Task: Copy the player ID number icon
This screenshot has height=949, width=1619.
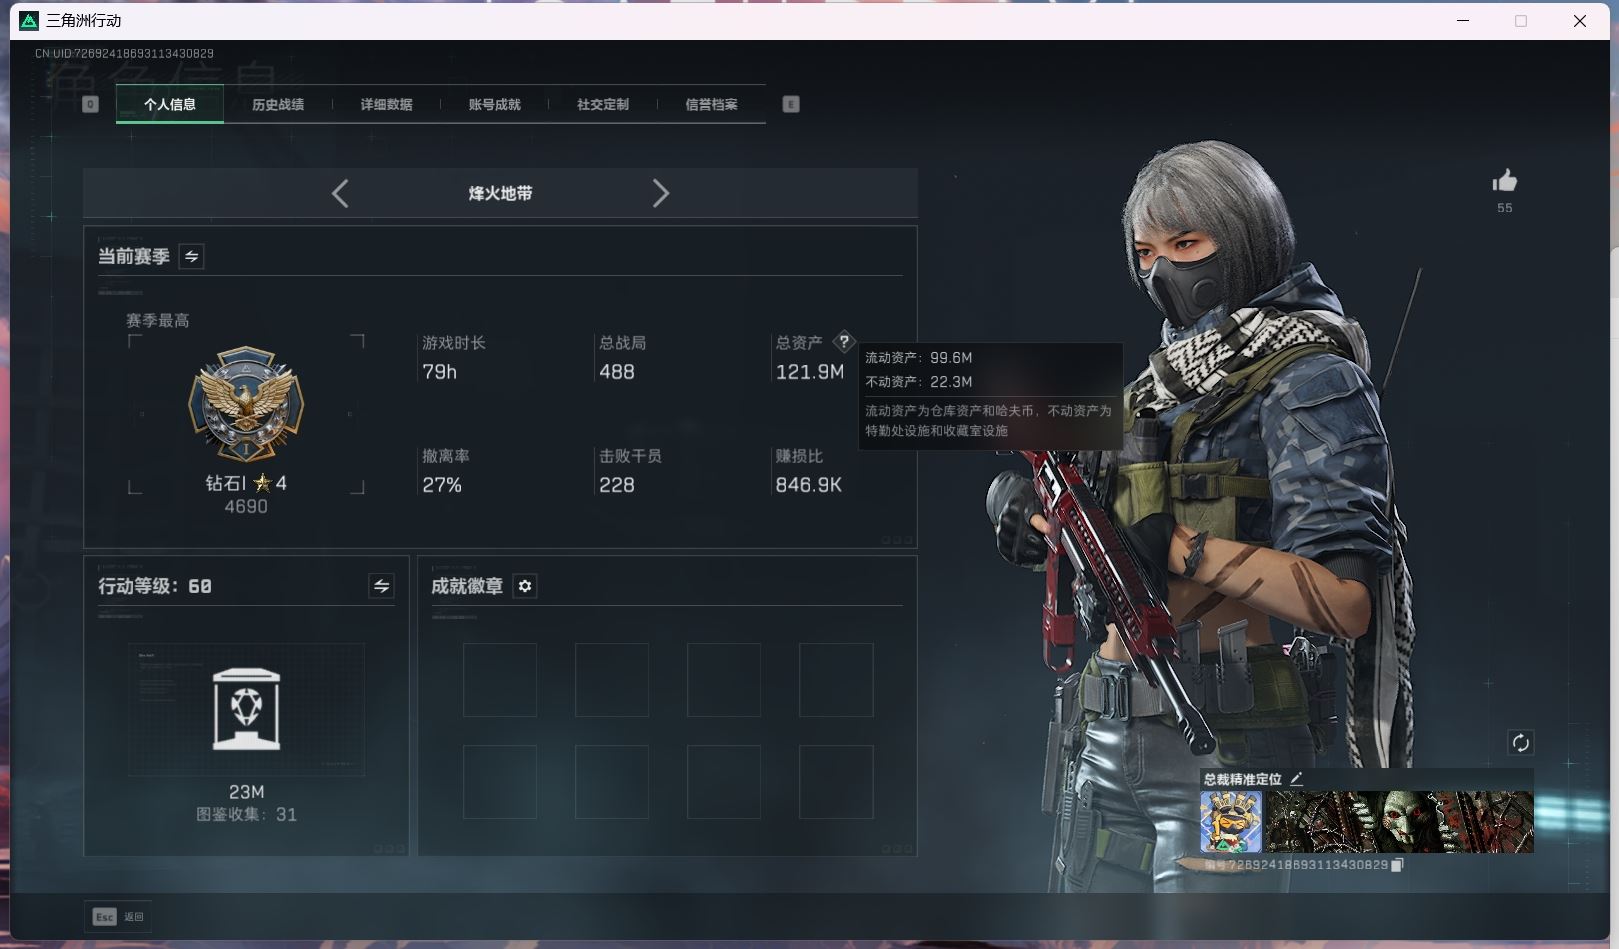Action: point(1398,865)
